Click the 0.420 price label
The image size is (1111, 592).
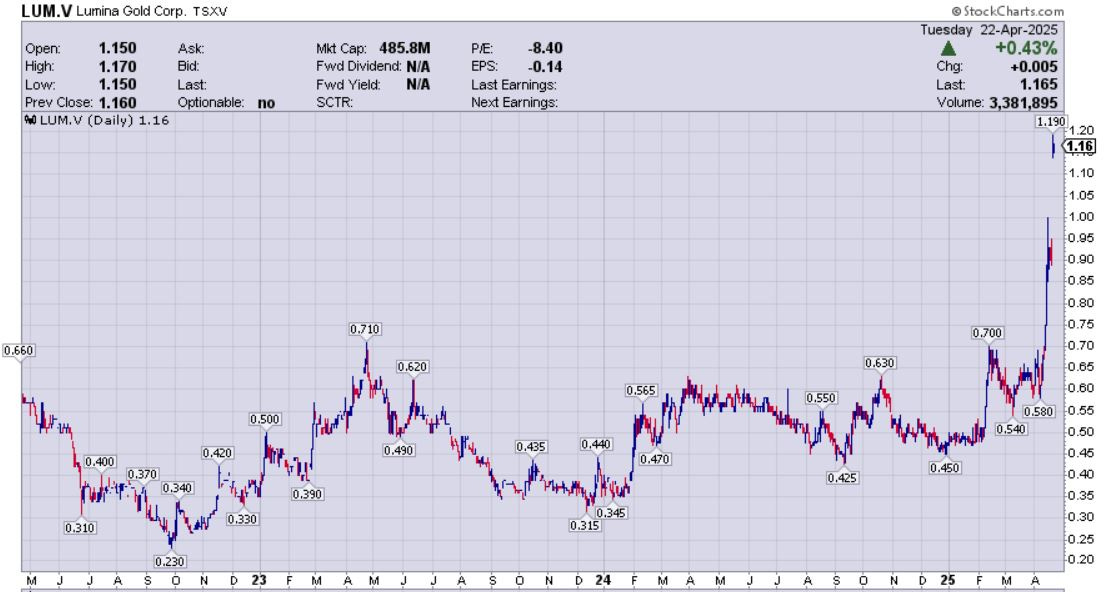point(217,453)
